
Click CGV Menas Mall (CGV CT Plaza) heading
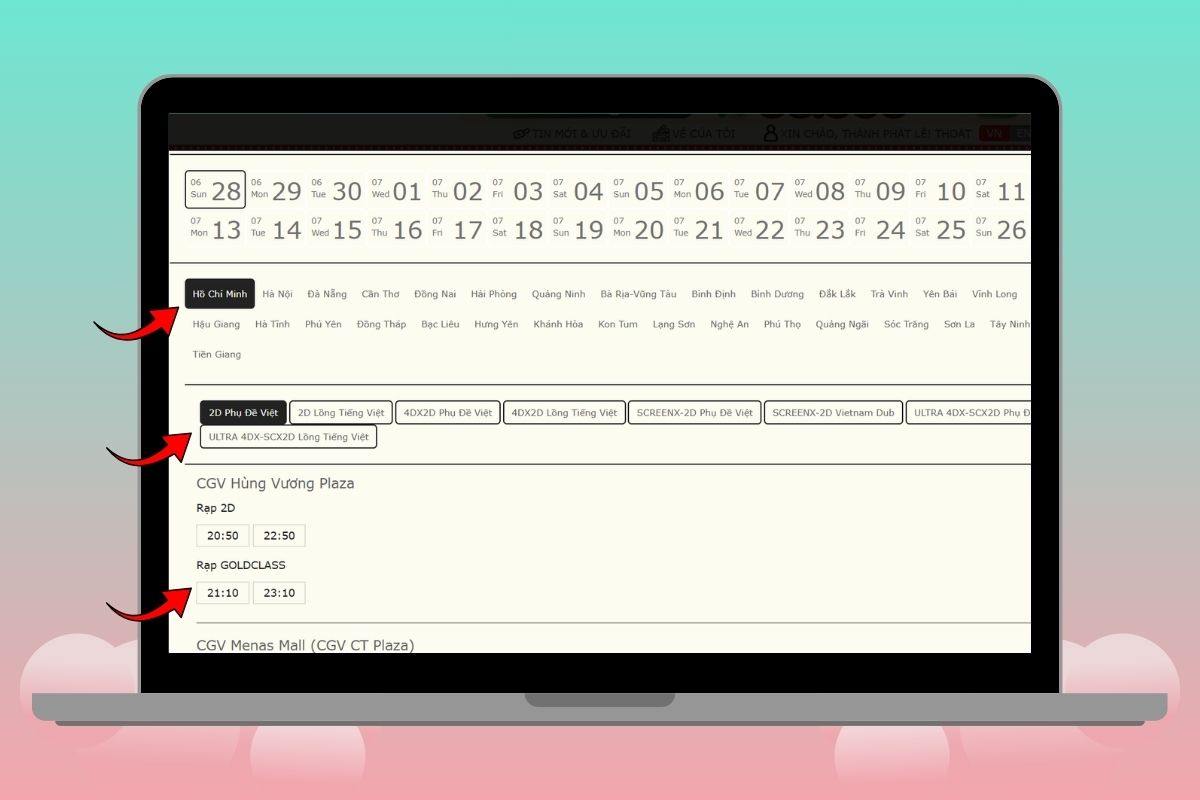305,645
